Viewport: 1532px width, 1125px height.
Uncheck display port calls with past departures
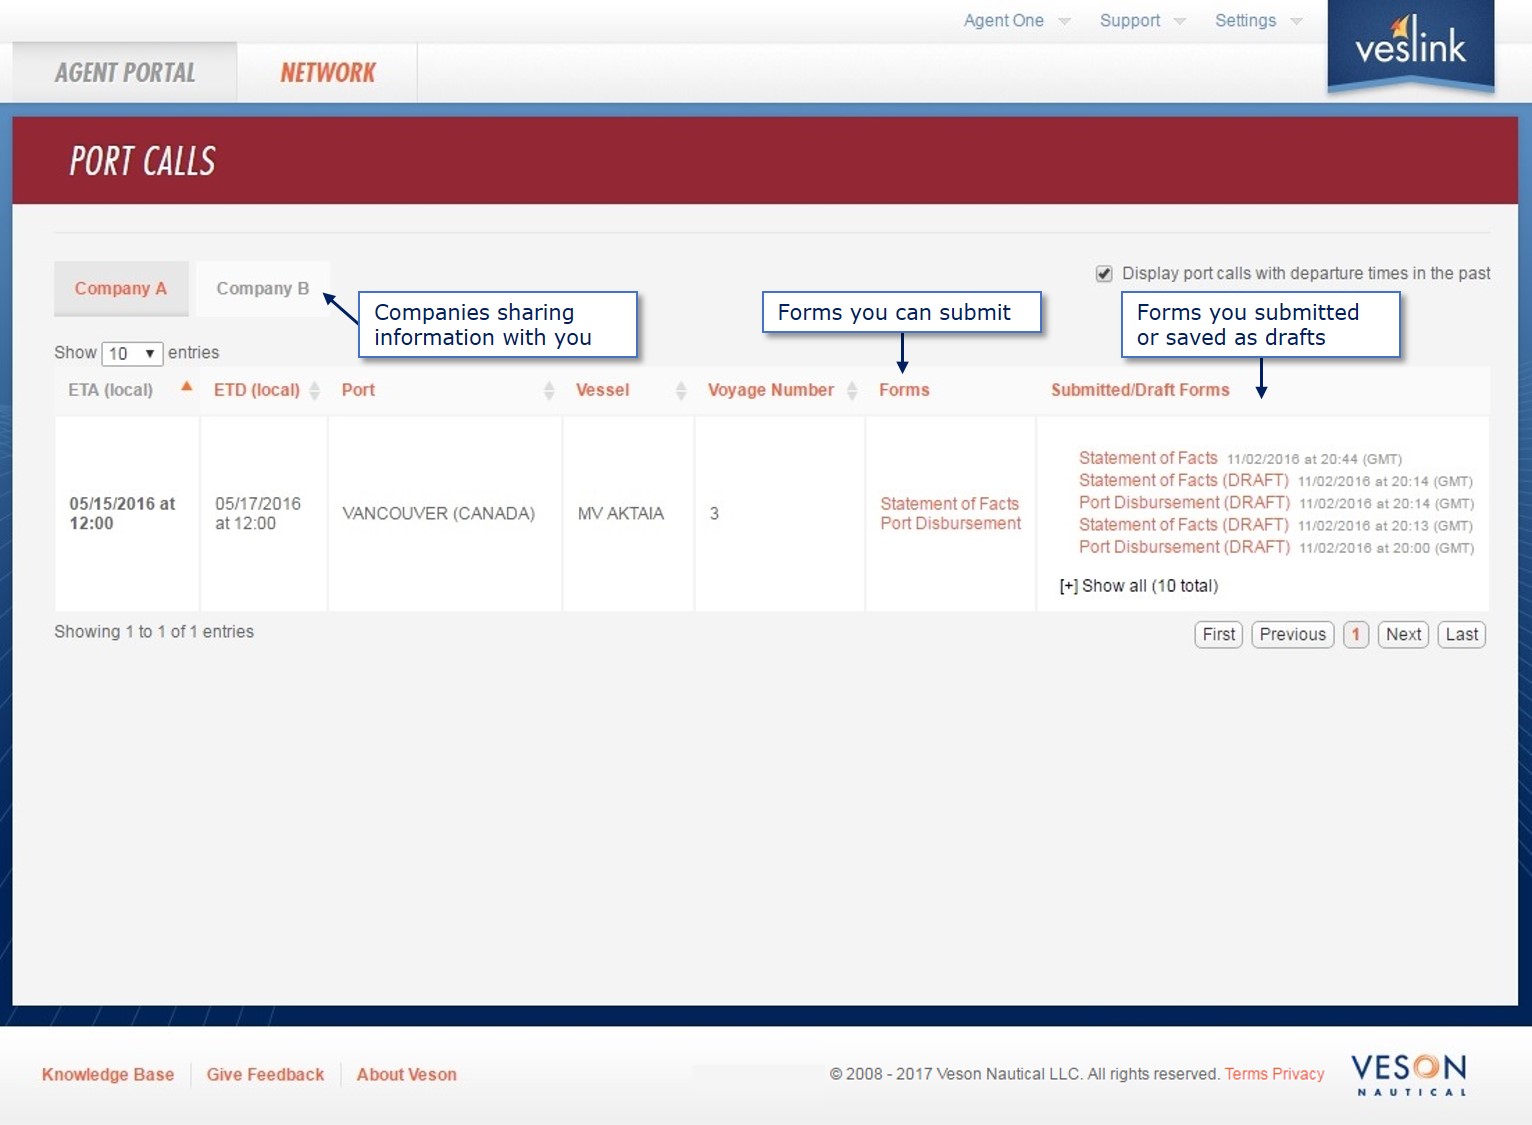tap(1103, 272)
